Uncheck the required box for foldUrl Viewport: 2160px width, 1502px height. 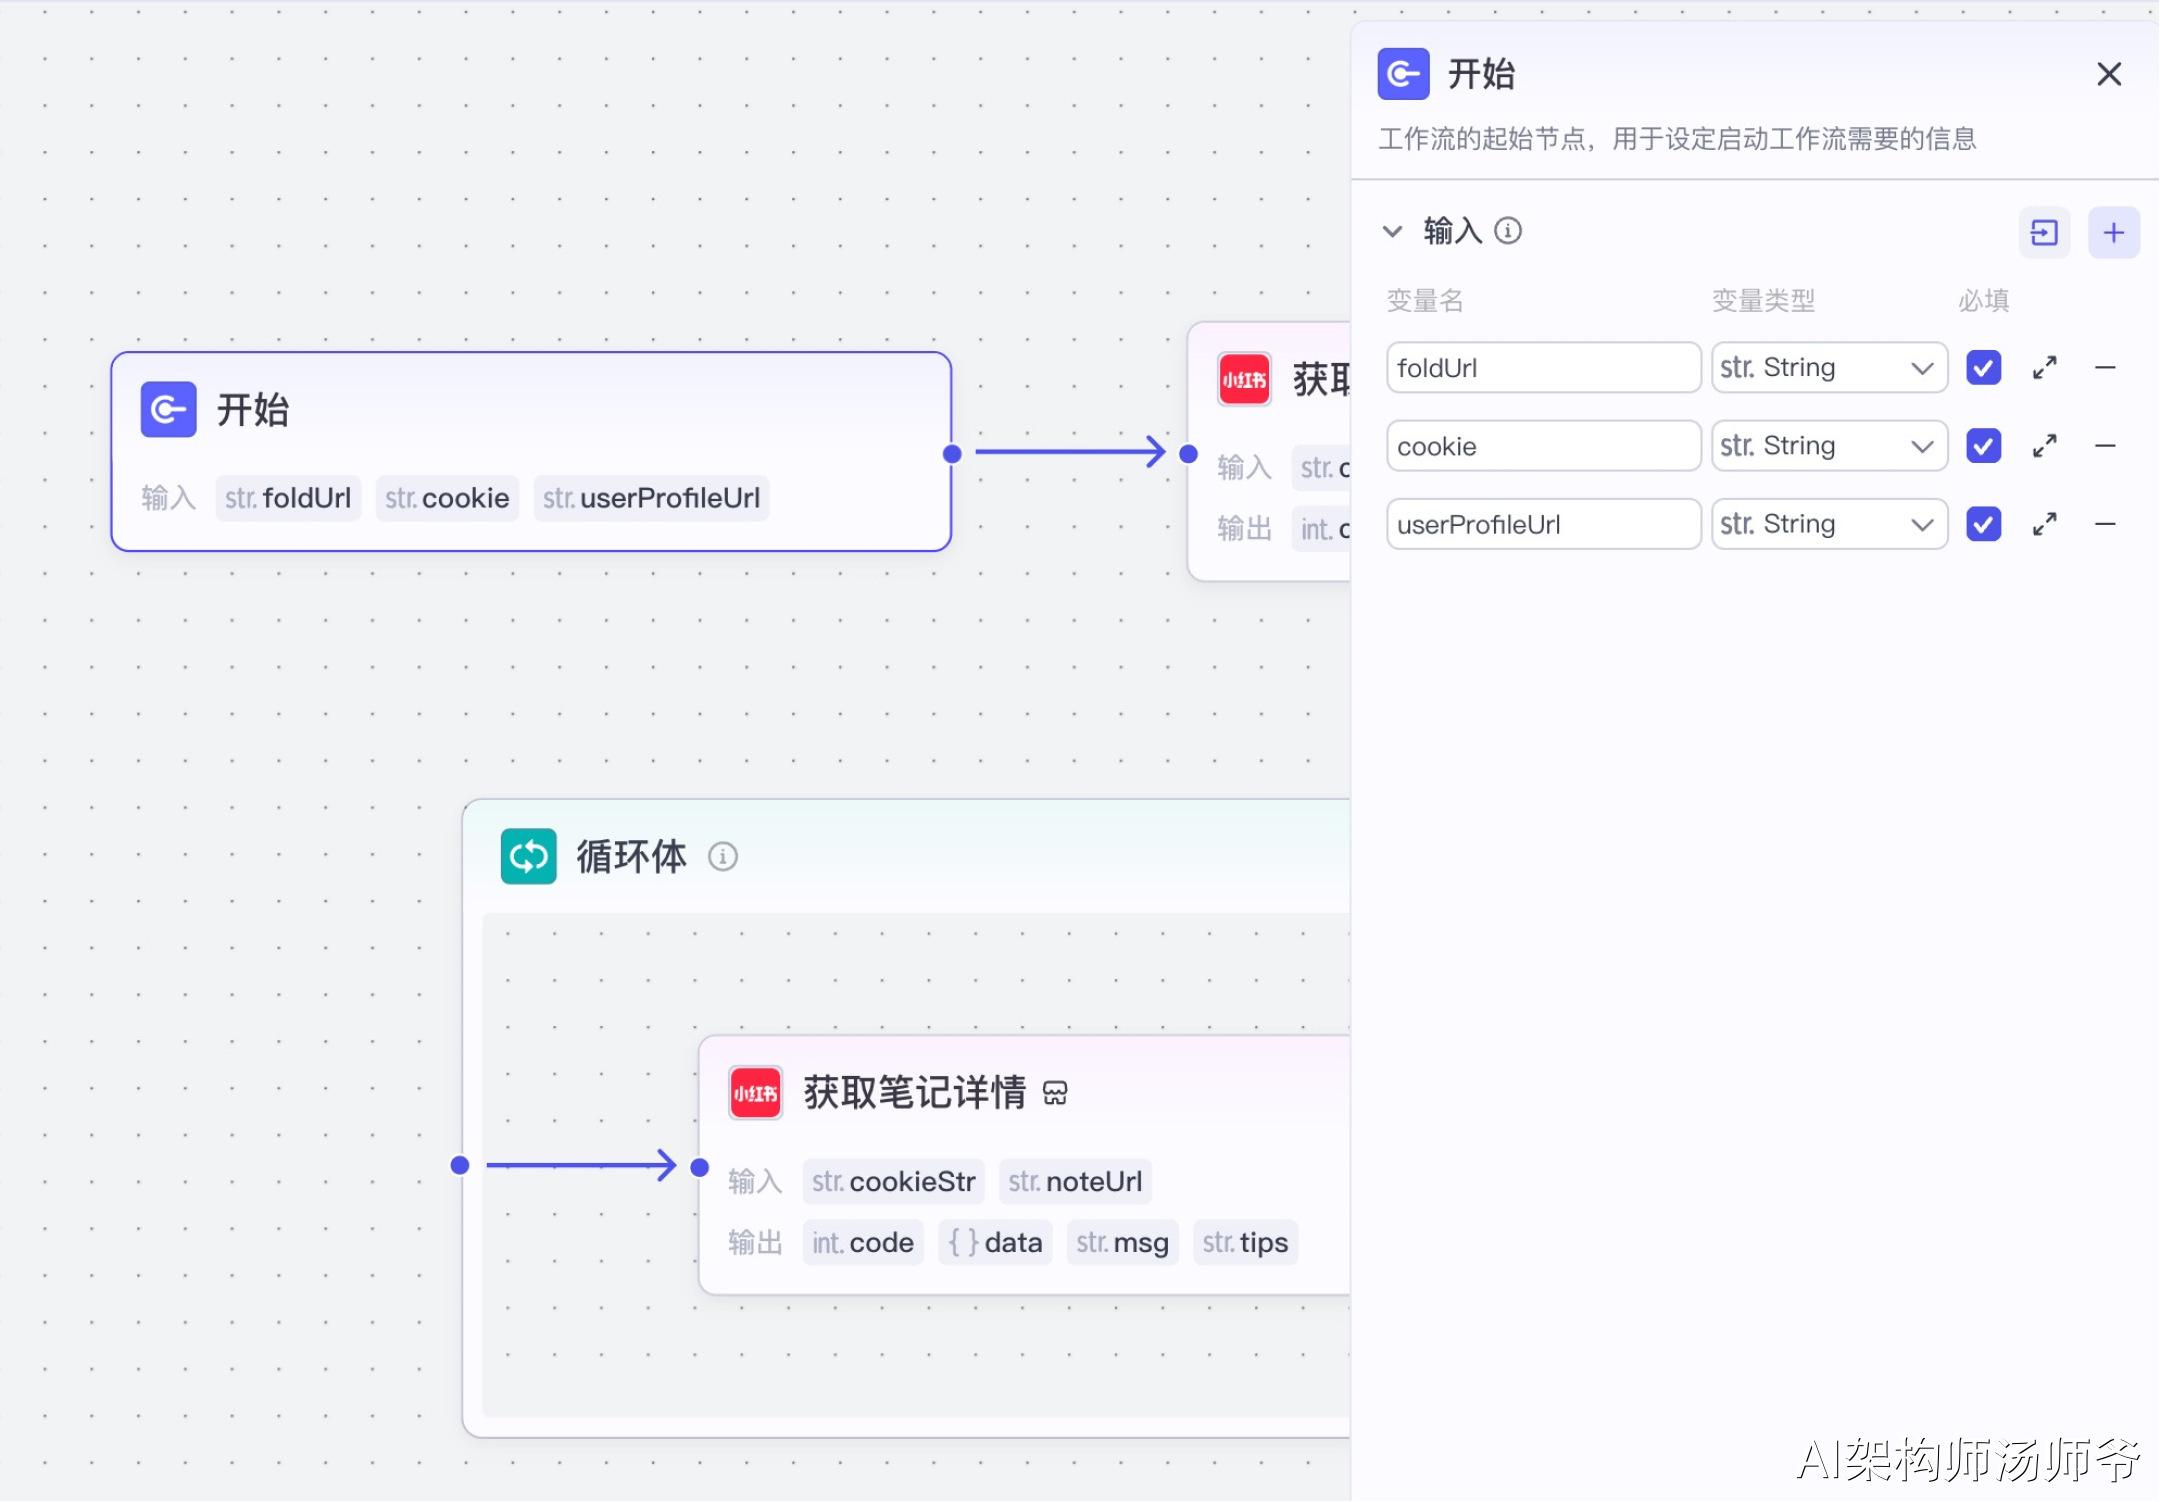pos(1983,368)
